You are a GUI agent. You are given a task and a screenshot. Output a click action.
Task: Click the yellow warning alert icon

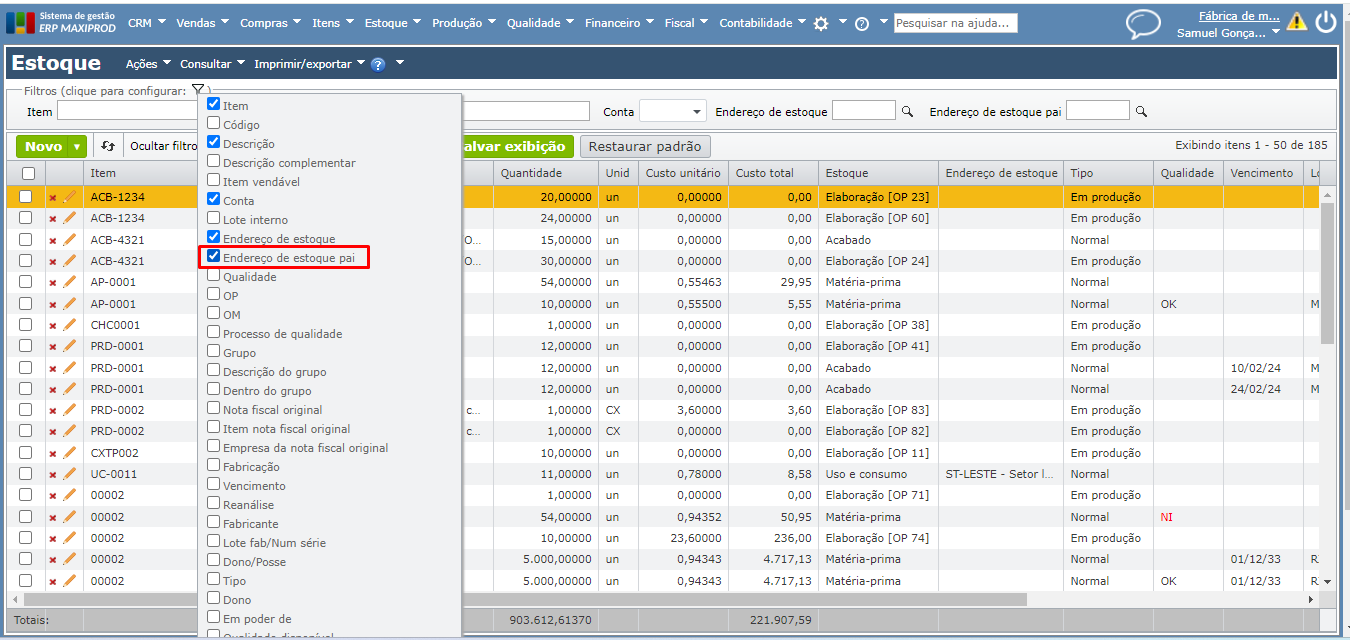(x=1297, y=22)
